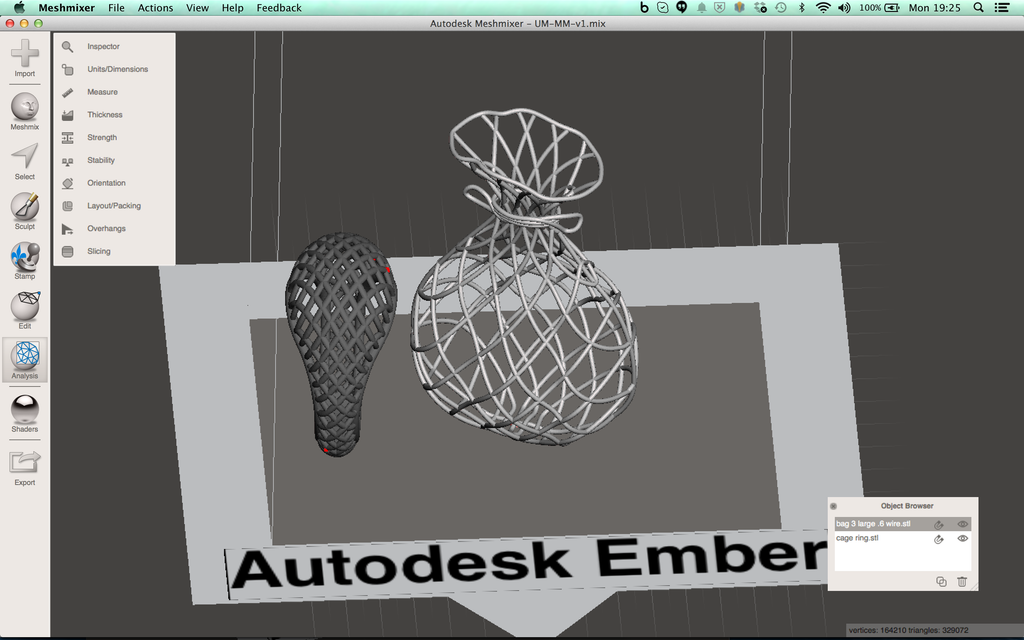Click the Import tool icon
Viewport: 1024px width, 640px height.
[25, 54]
